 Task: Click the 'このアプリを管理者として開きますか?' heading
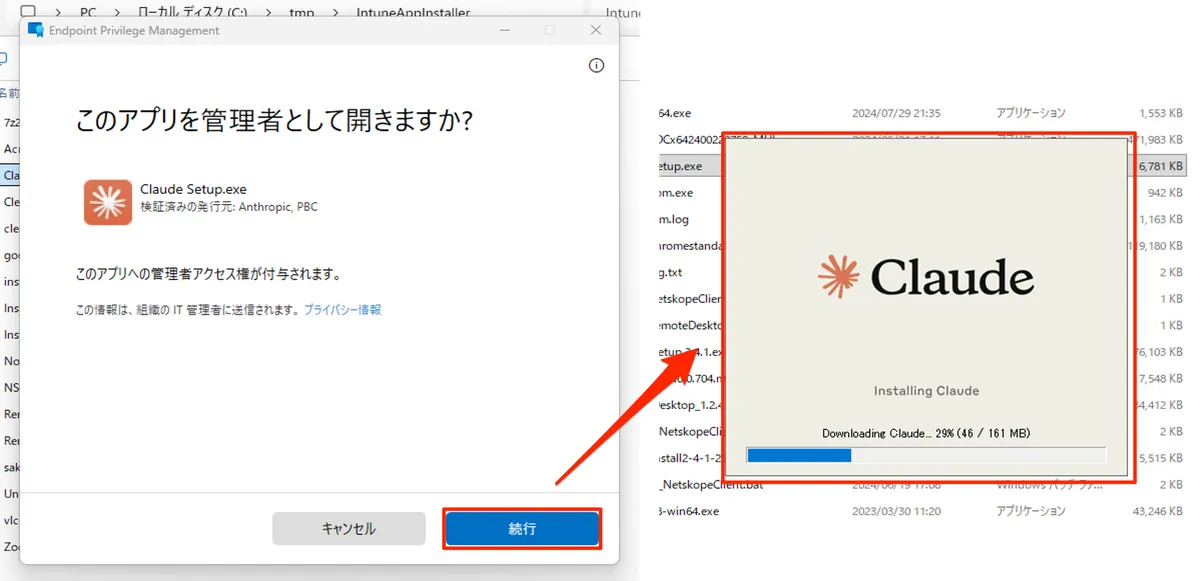point(274,121)
